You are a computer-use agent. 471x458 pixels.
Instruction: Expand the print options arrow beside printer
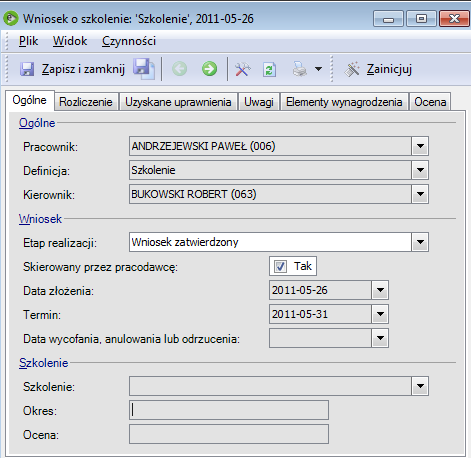319,69
